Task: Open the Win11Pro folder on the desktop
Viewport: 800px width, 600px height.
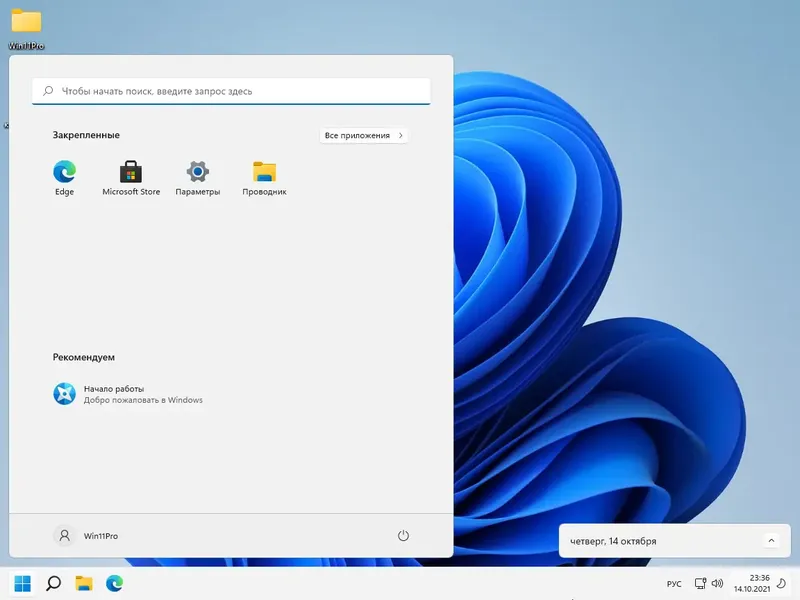Action: [25, 22]
